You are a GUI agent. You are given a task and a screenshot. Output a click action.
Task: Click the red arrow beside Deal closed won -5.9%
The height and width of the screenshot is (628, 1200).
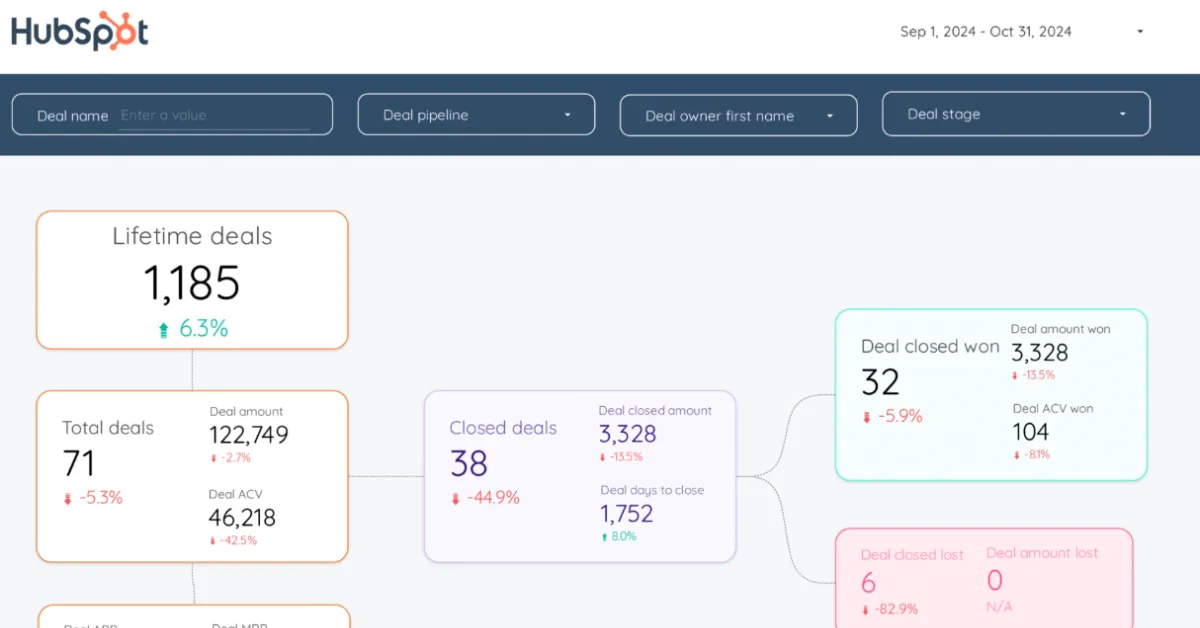click(866, 416)
